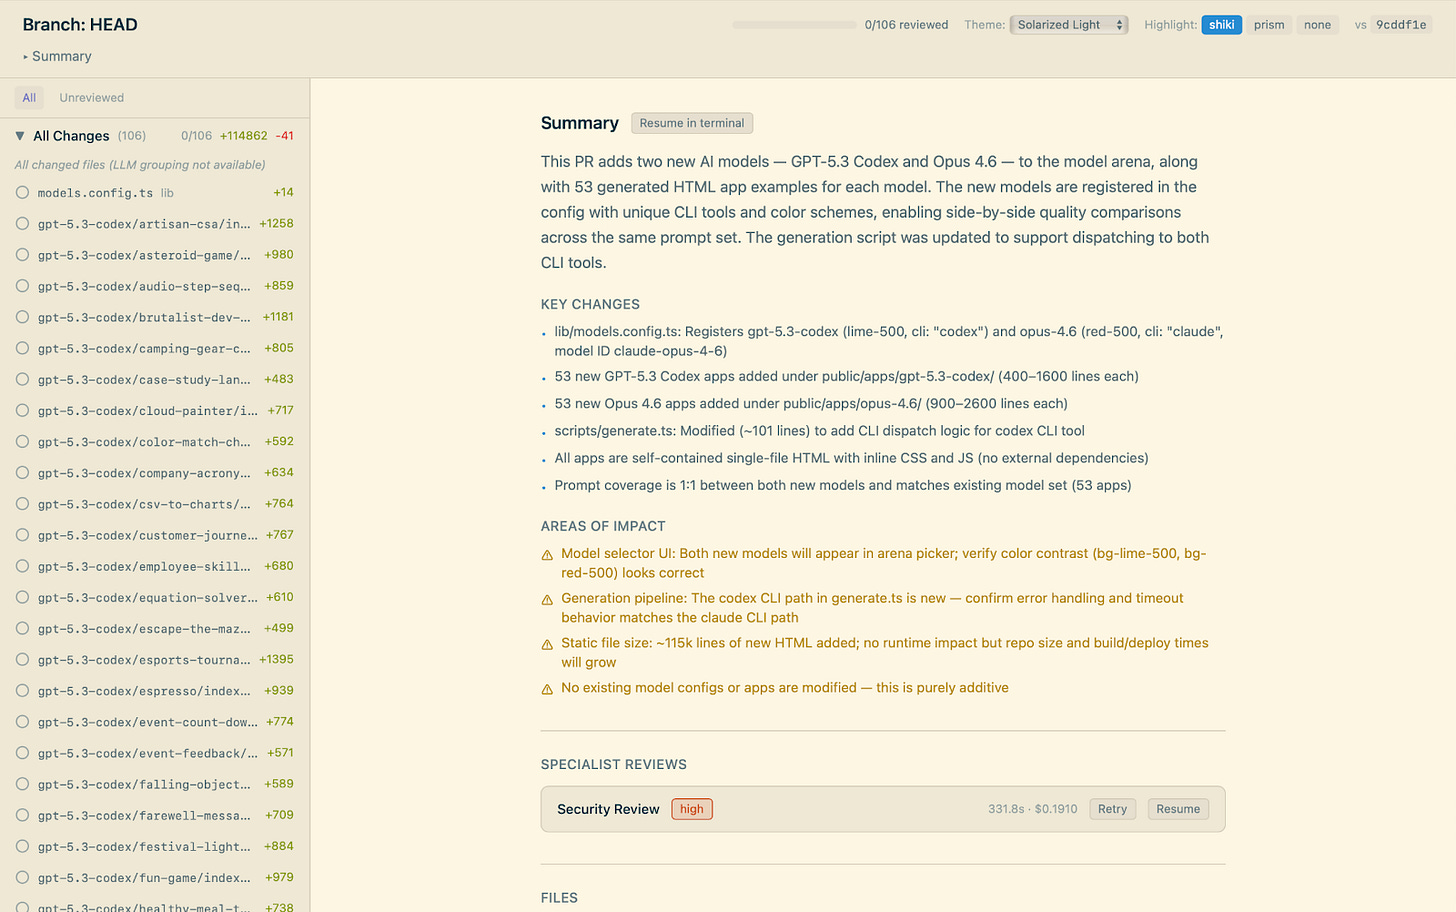The image size is (1456, 912).
Task: Retry the Security Review
Action: pyautogui.click(x=1112, y=808)
